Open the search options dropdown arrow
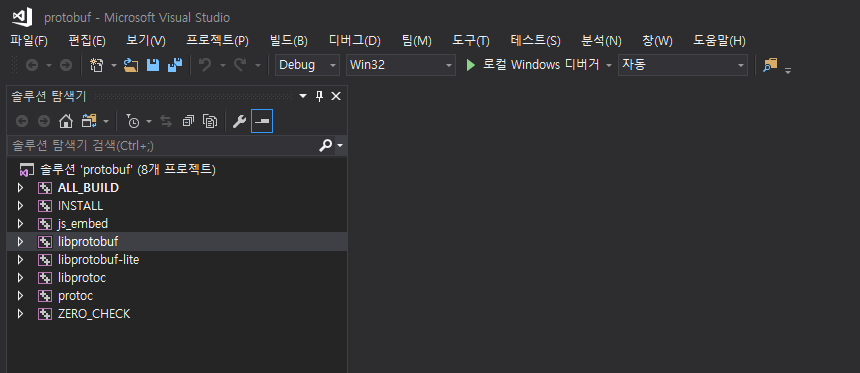This screenshot has height=373, width=860. 340,146
